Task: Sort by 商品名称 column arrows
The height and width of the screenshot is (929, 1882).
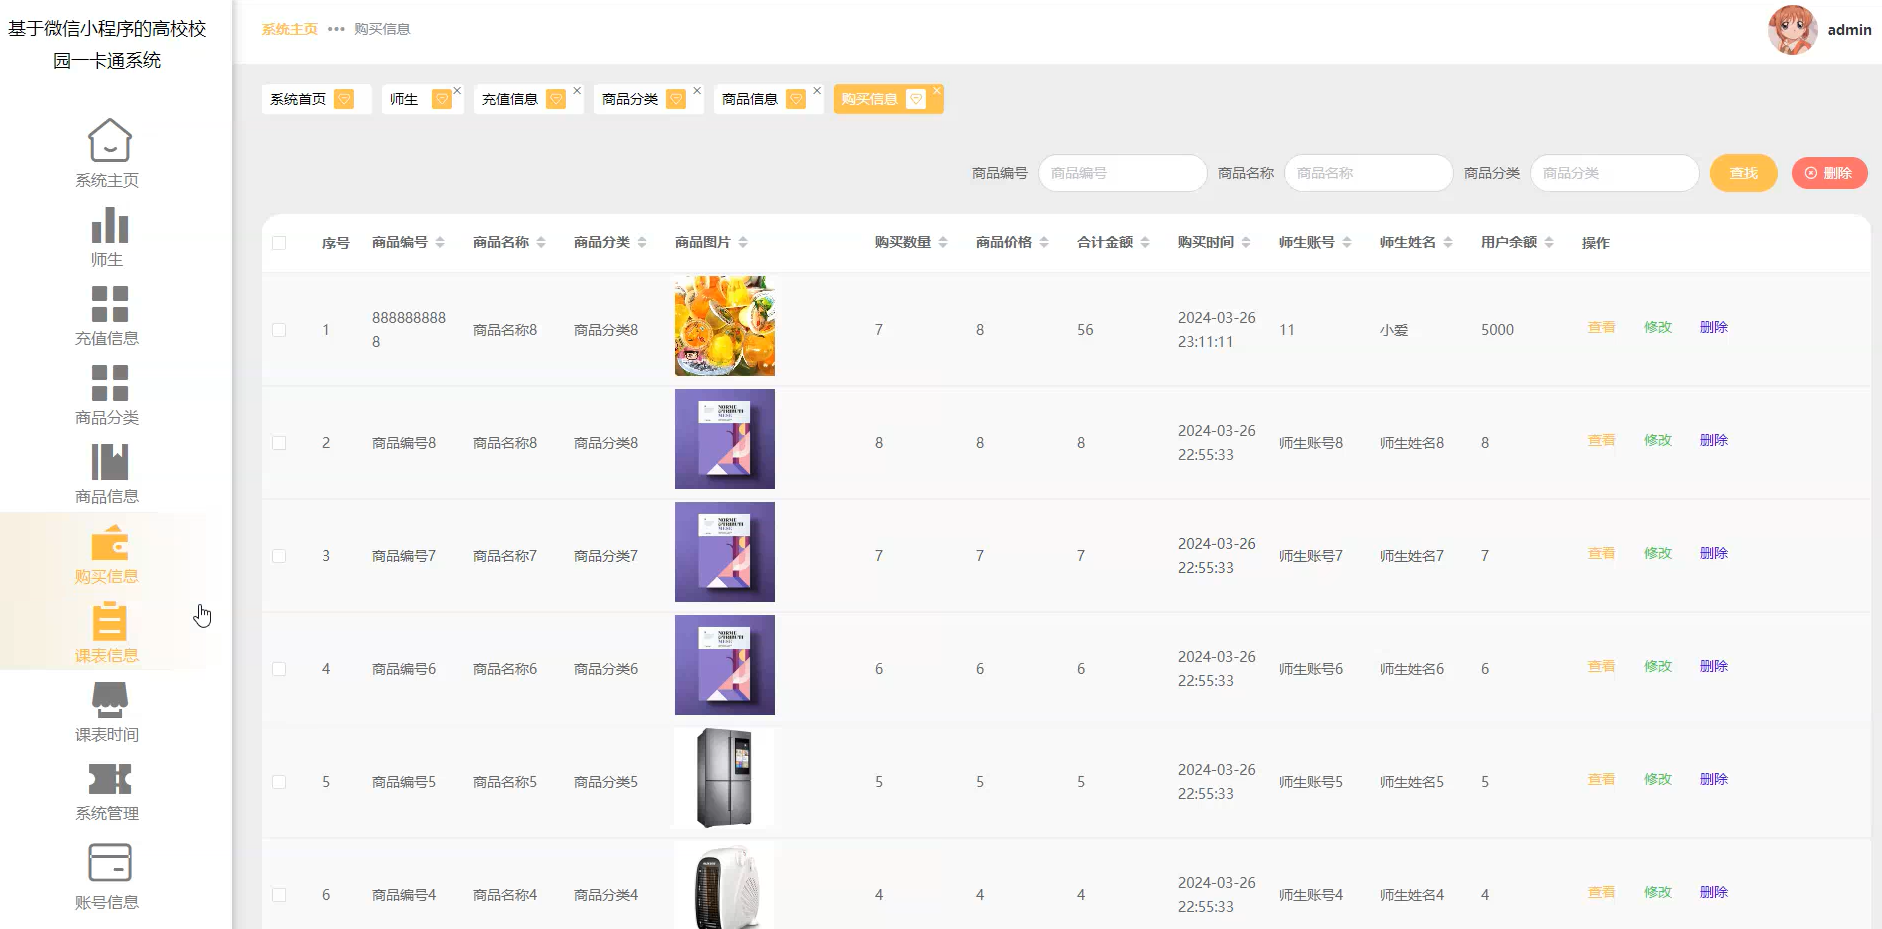Action: click(541, 243)
